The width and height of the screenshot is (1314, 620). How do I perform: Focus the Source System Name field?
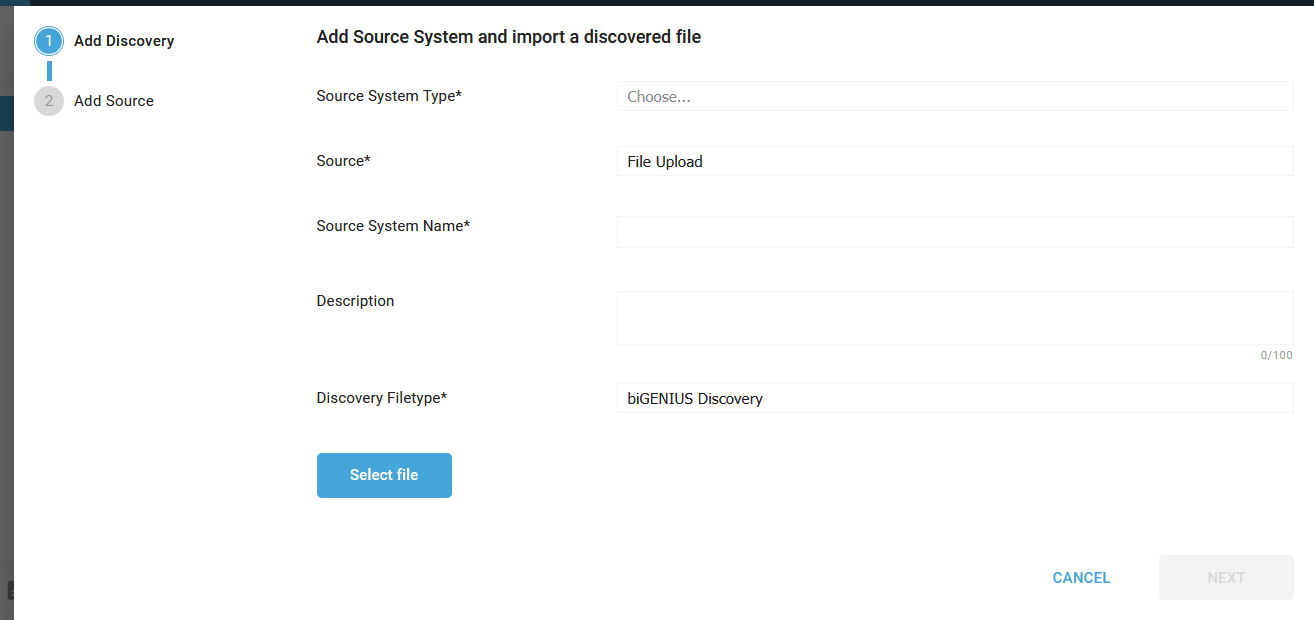point(954,232)
